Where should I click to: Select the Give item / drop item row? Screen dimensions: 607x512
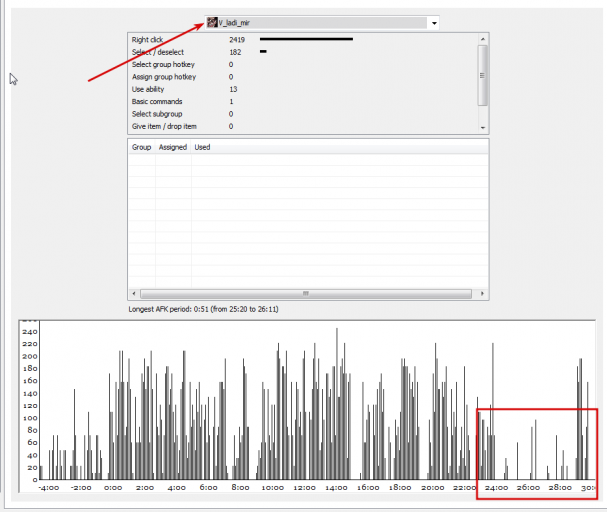tap(303, 126)
